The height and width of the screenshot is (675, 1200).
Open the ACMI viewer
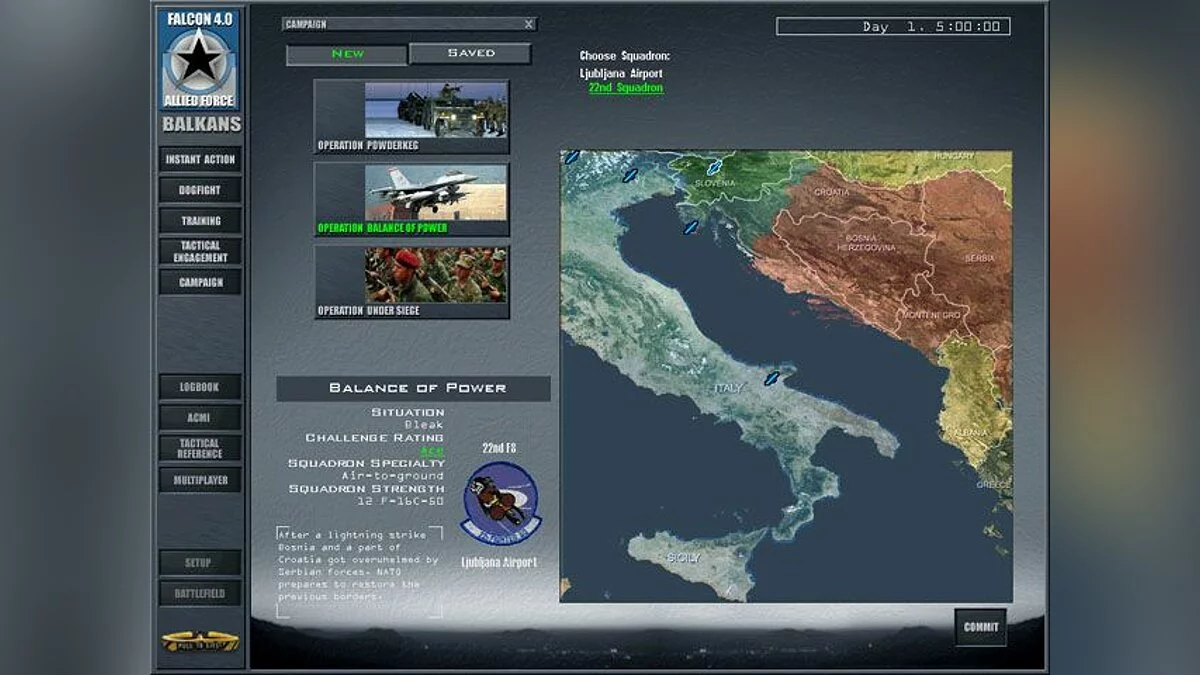(200, 418)
